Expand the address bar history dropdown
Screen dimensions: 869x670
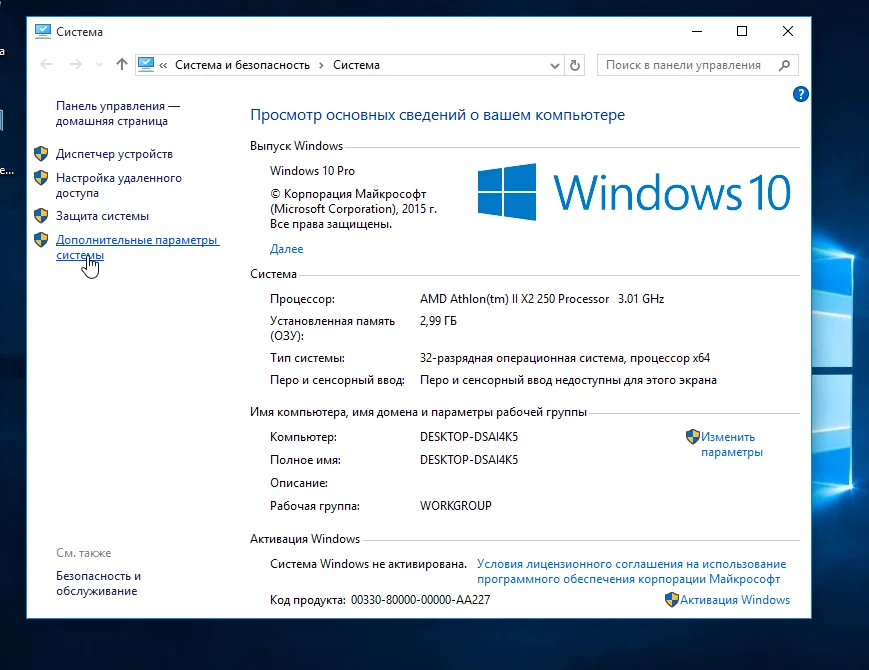(x=554, y=65)
